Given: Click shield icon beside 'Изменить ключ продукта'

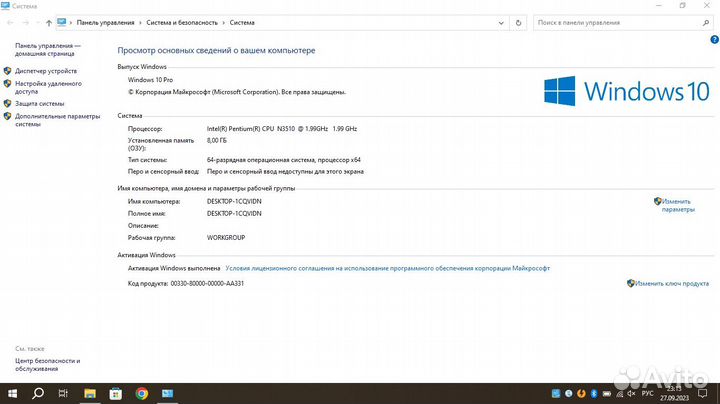Looking at the screenshot, I should (630, 283).
